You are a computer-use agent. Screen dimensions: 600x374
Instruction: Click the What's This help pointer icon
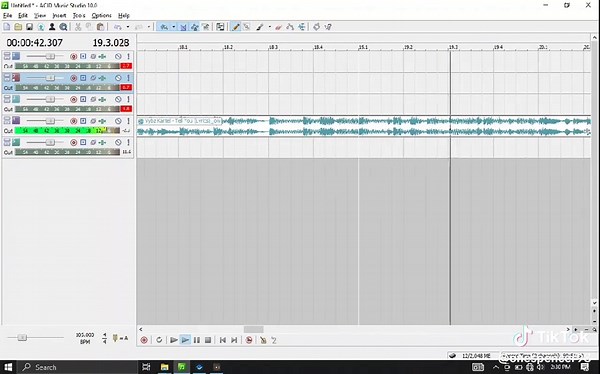(328, 27)
